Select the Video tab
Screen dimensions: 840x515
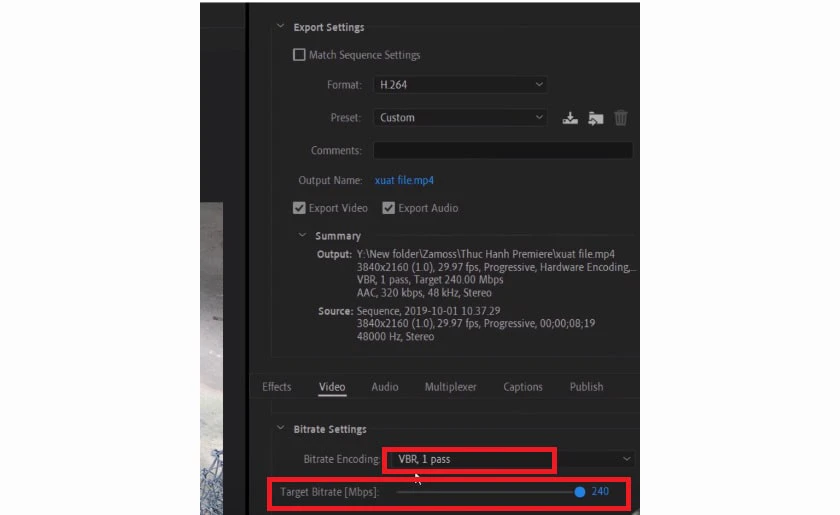332,386
